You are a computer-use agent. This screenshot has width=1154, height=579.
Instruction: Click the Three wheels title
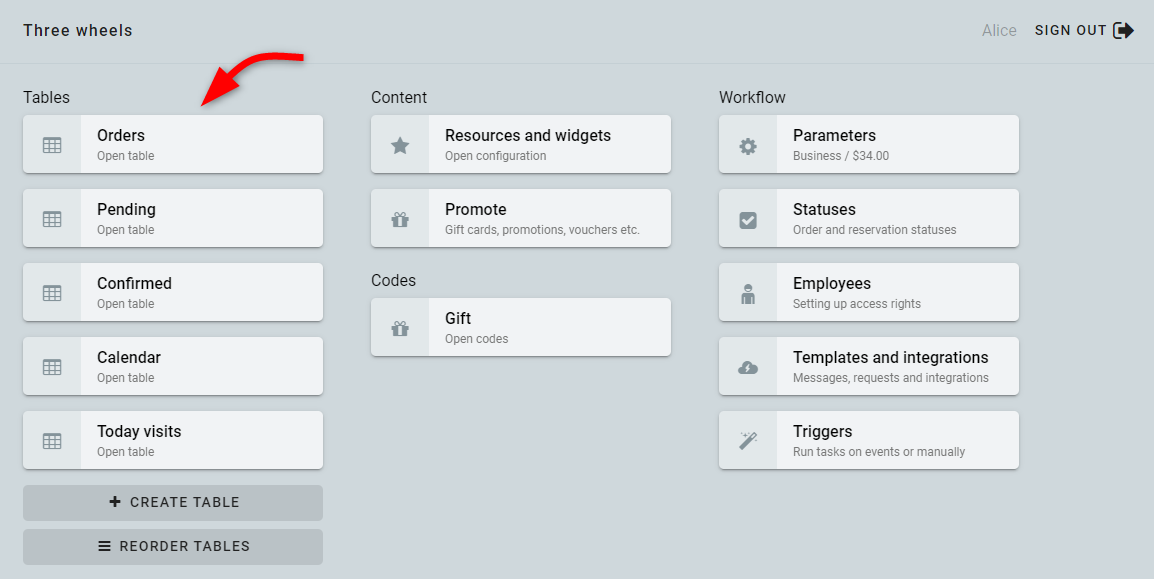(x=78, y=30)
